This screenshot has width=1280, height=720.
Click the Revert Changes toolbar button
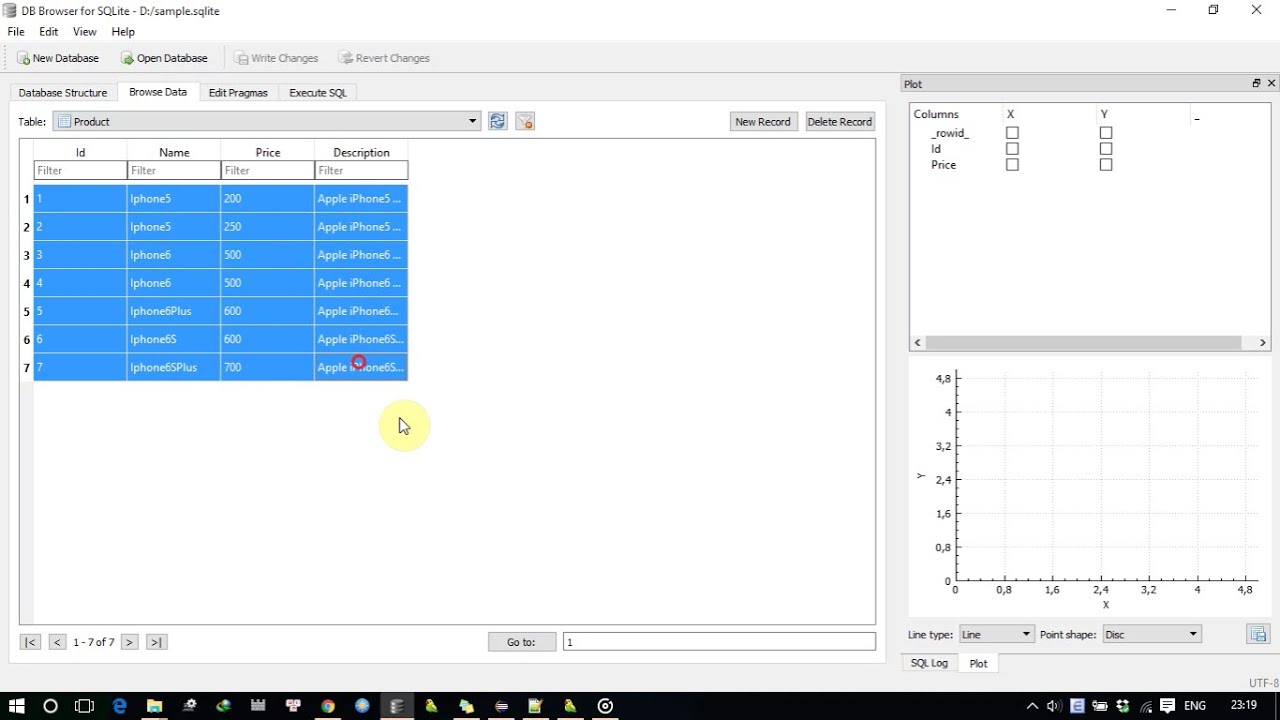pyautogui.click(x=384, y=58)
